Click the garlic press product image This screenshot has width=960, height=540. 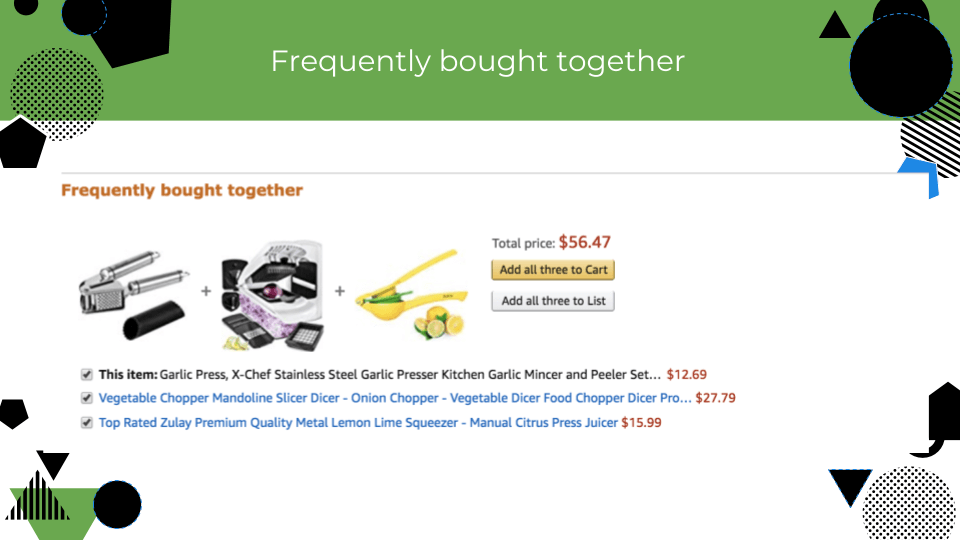point(133,294)
